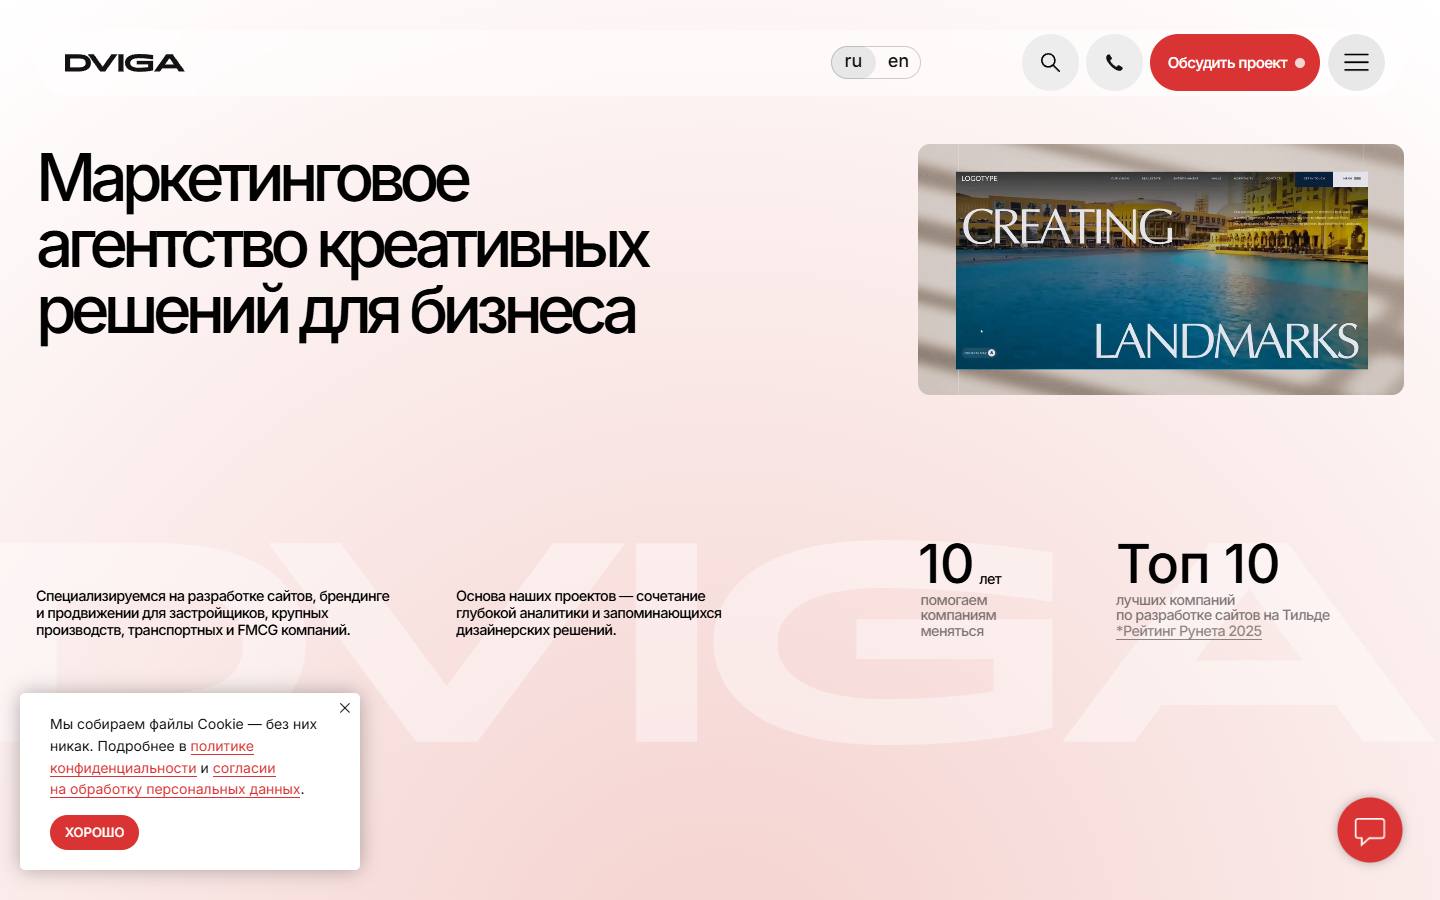The image size is (1440, 900).
Task: Open the search magnifier icon
Action: point(1050,62)
